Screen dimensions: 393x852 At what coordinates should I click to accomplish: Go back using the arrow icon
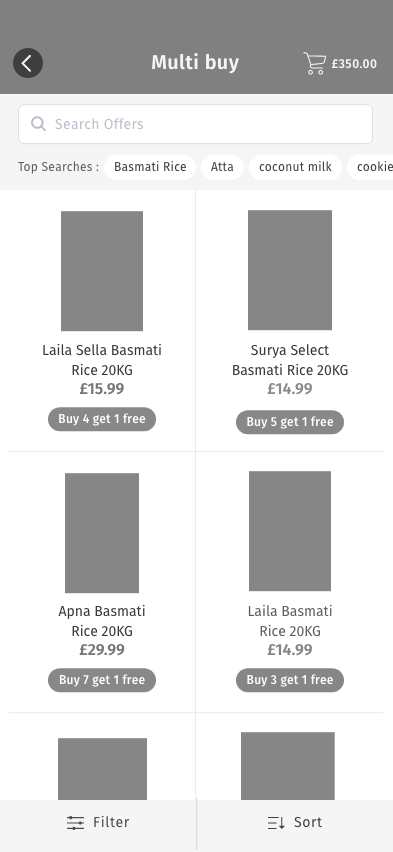28,63
